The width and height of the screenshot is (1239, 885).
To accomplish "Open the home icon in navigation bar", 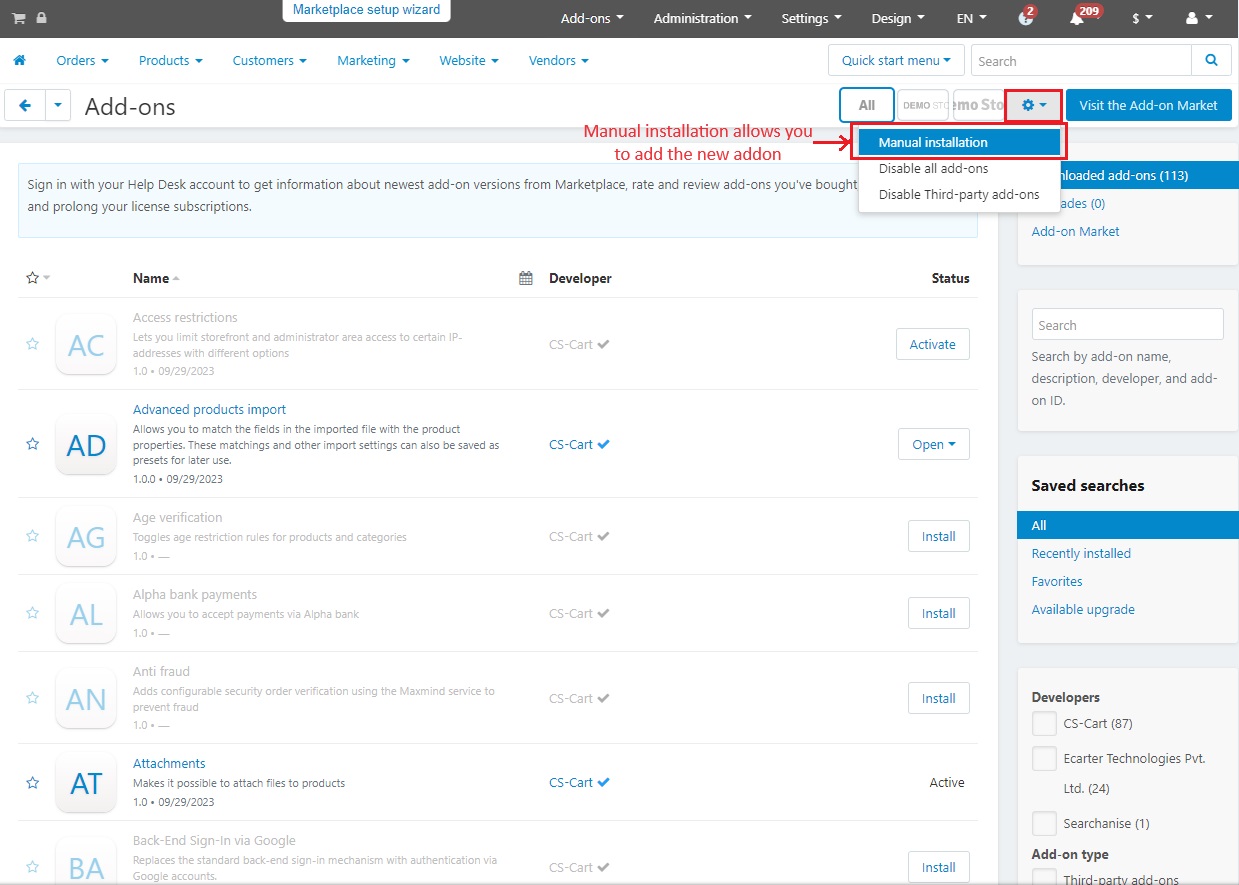I will 19,61.
